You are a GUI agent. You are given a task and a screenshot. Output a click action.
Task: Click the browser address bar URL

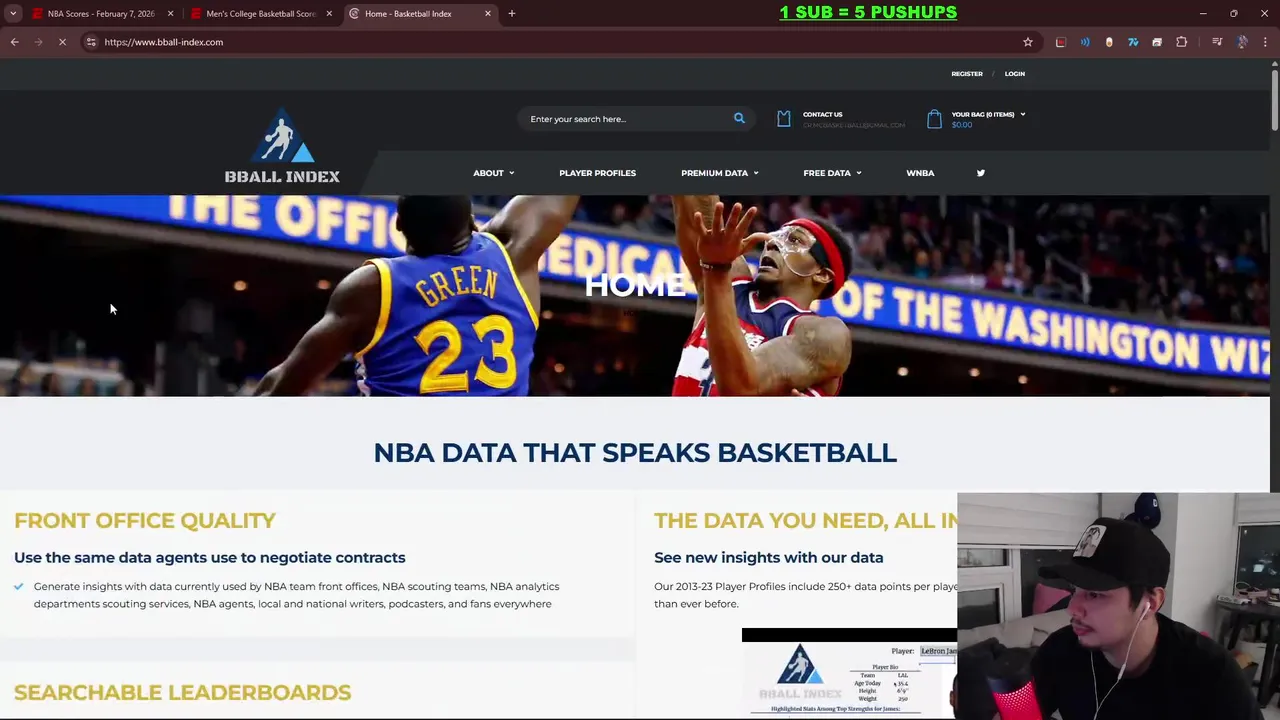click(x=164, y=42)
